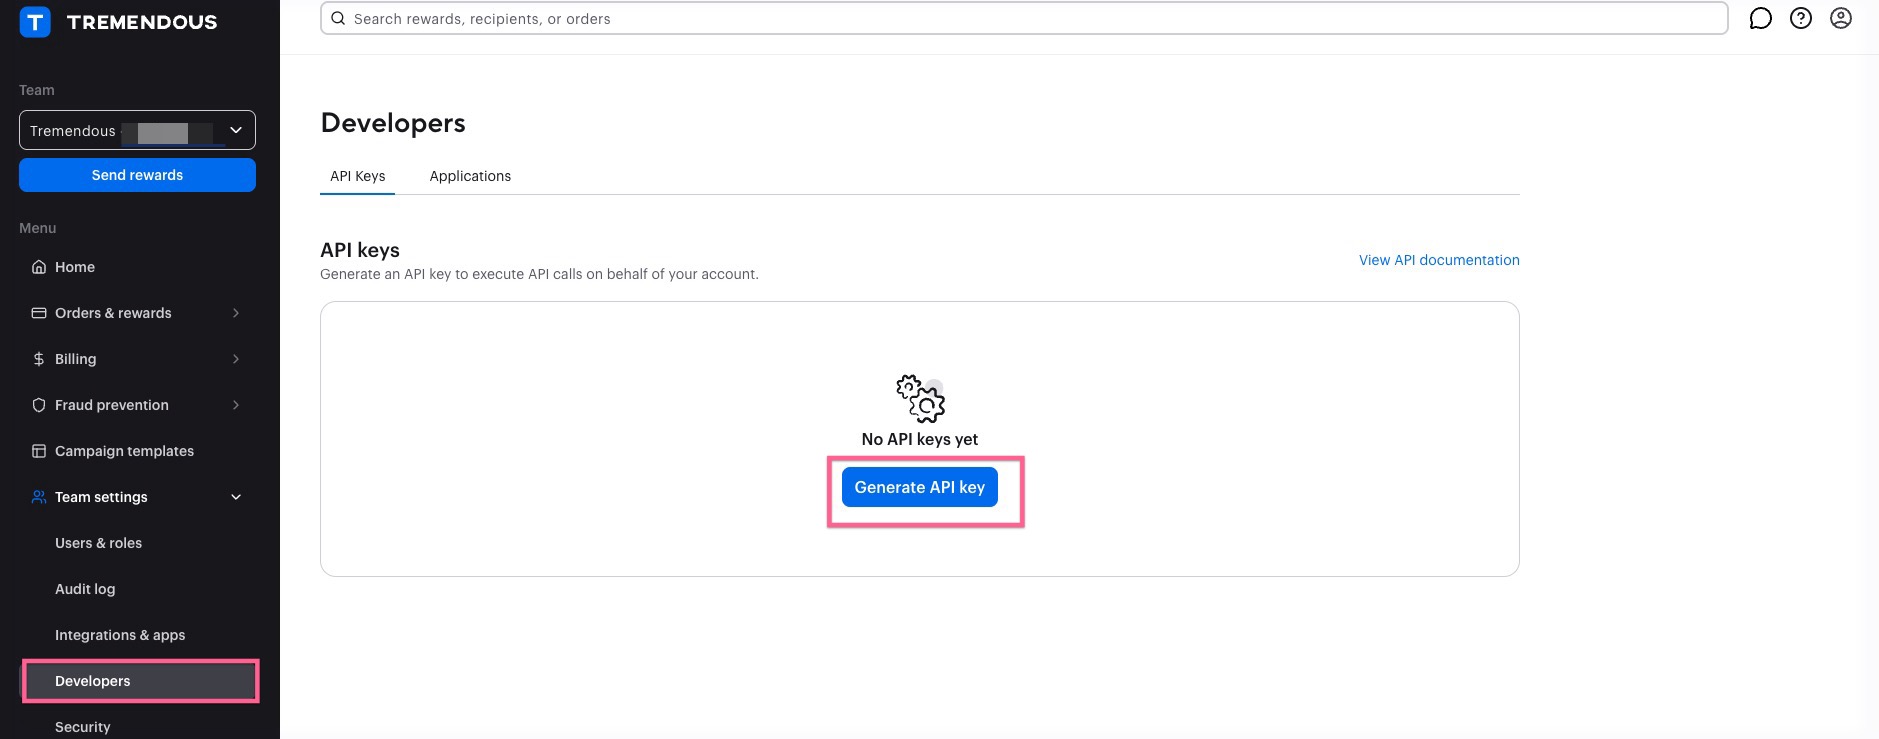Click the help question mark icon

[1801, 18]
